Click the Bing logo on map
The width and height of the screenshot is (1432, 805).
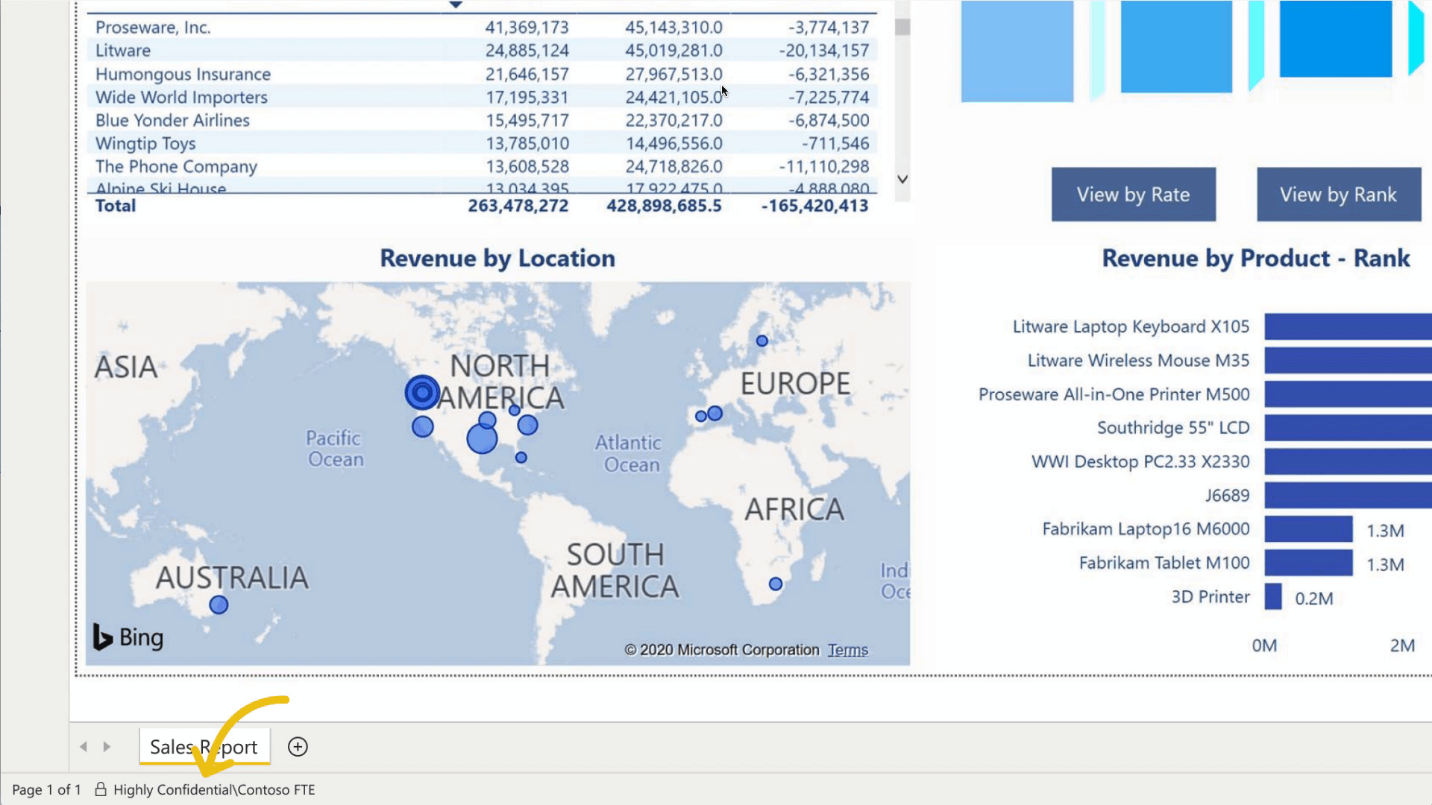(x=128, y=637)
